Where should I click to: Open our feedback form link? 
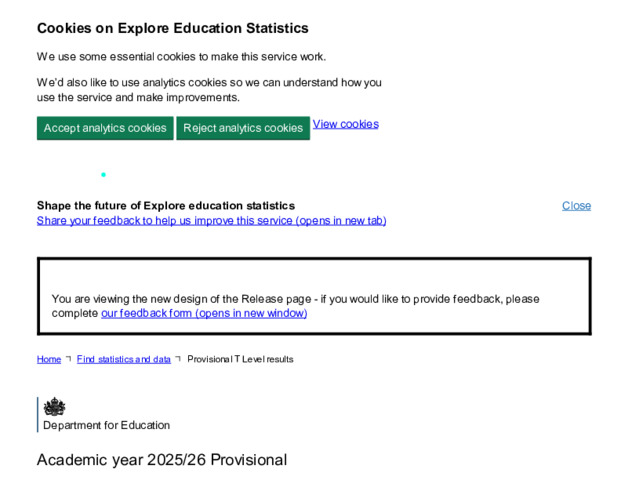pos(204,313)
